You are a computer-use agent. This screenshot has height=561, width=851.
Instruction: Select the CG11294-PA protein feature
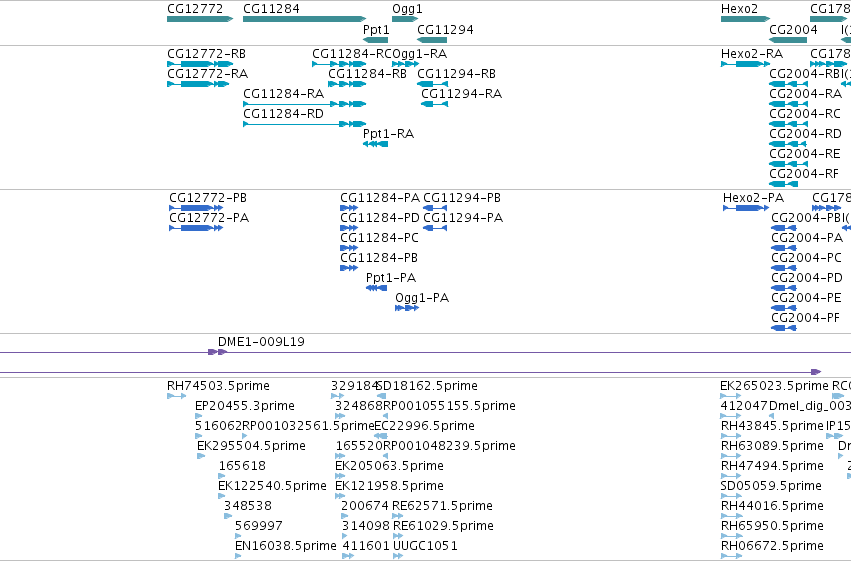435,228
